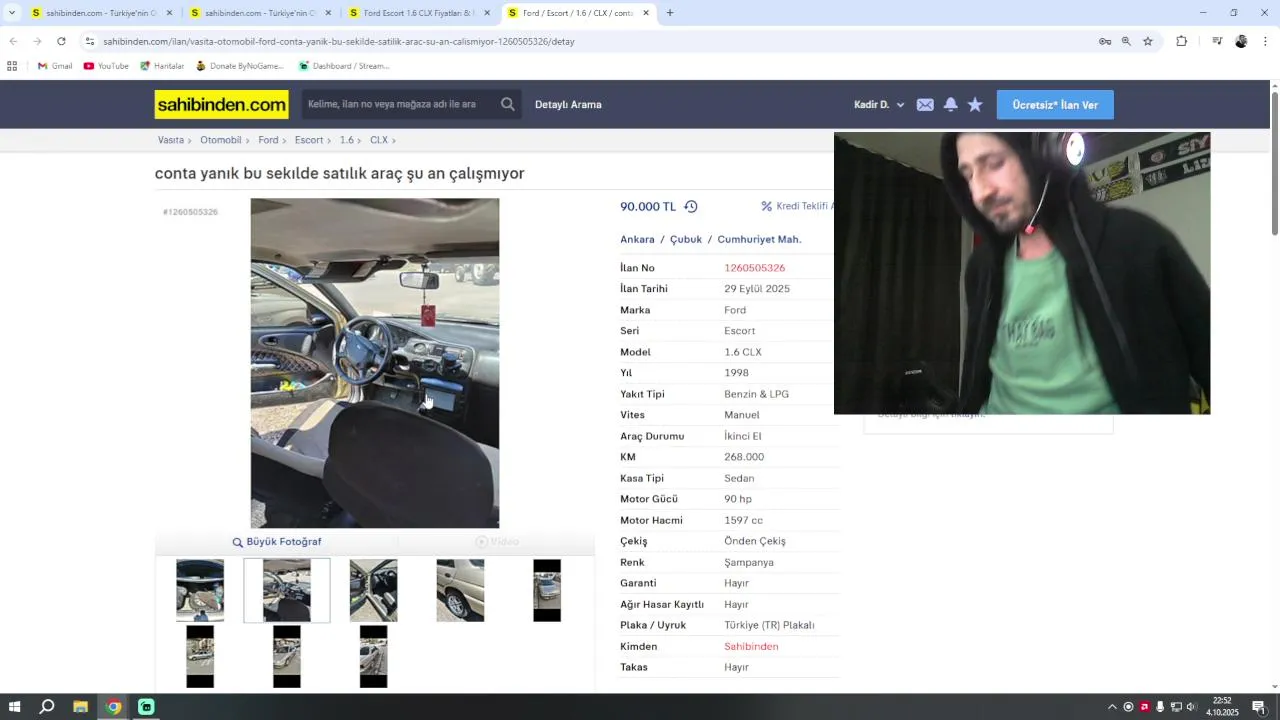Open File Explorer from the taskbar
Screen dimensions: 1280x720
click(80, 707)
